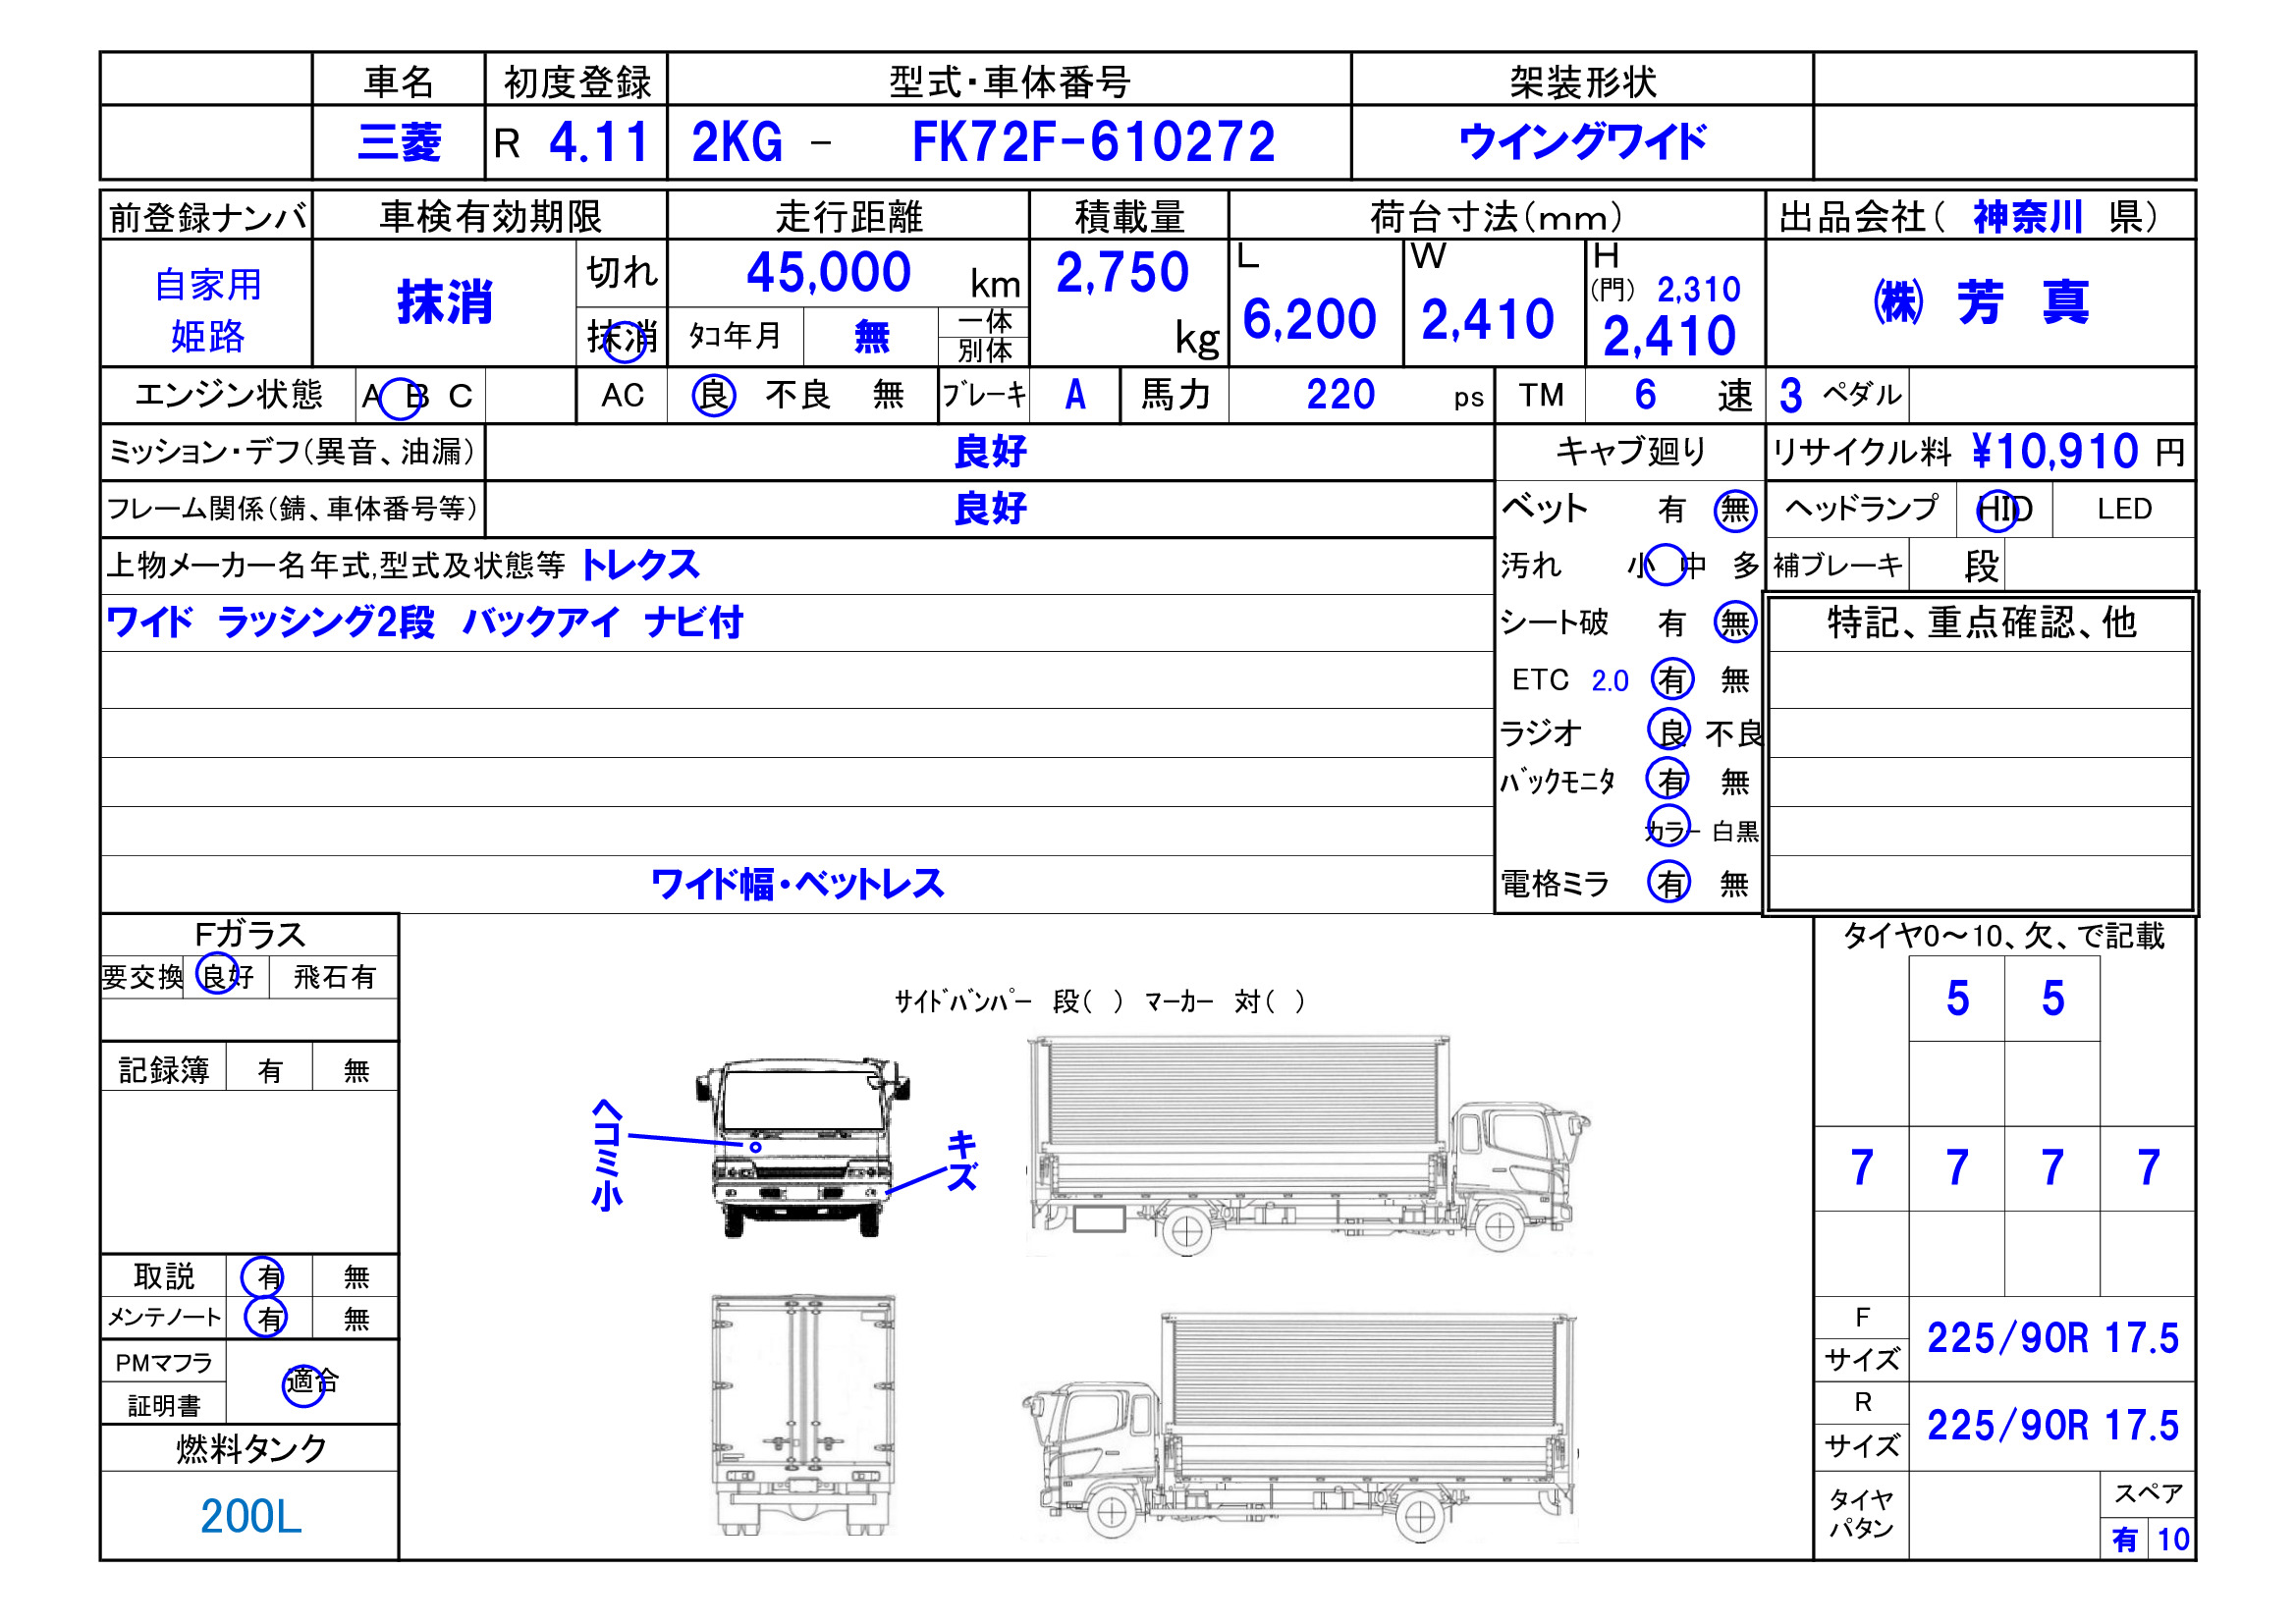Screen dimensions: 2296x1623
Task: Click payload value "2,750"
Action: point(1122,272)
